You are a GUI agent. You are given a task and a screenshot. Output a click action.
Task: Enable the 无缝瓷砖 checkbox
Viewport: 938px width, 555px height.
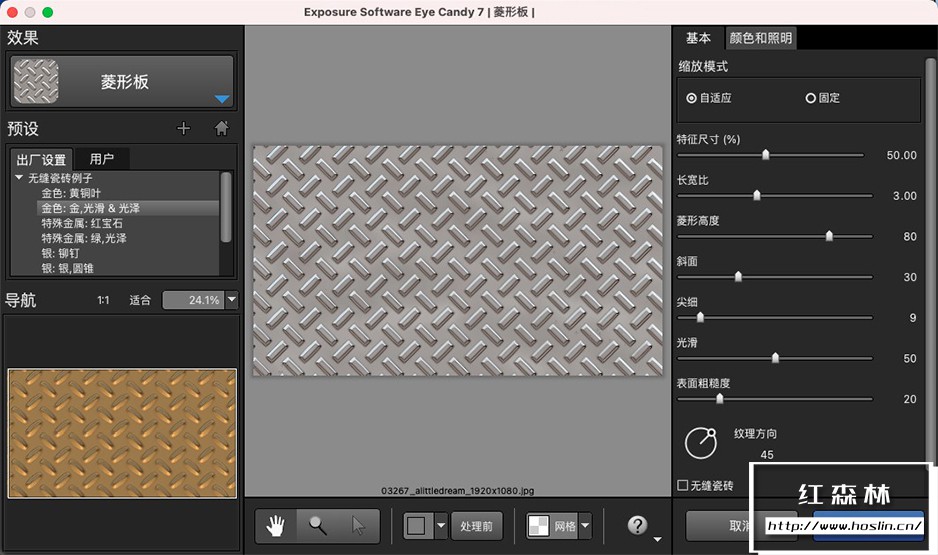coord(683,485)
